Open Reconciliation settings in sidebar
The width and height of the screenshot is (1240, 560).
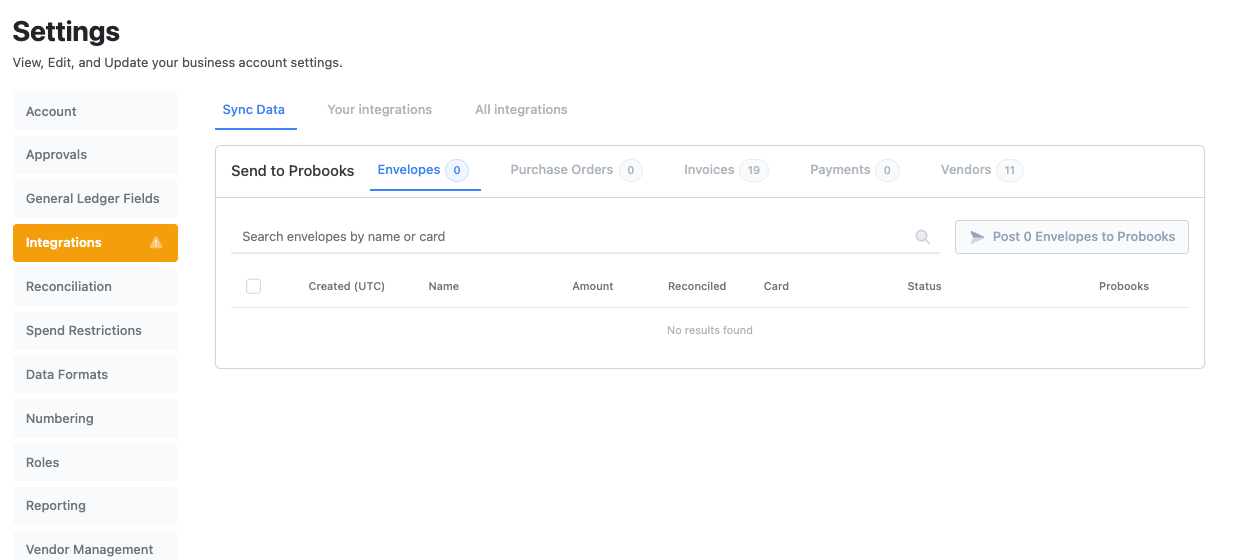click(95, 287)
